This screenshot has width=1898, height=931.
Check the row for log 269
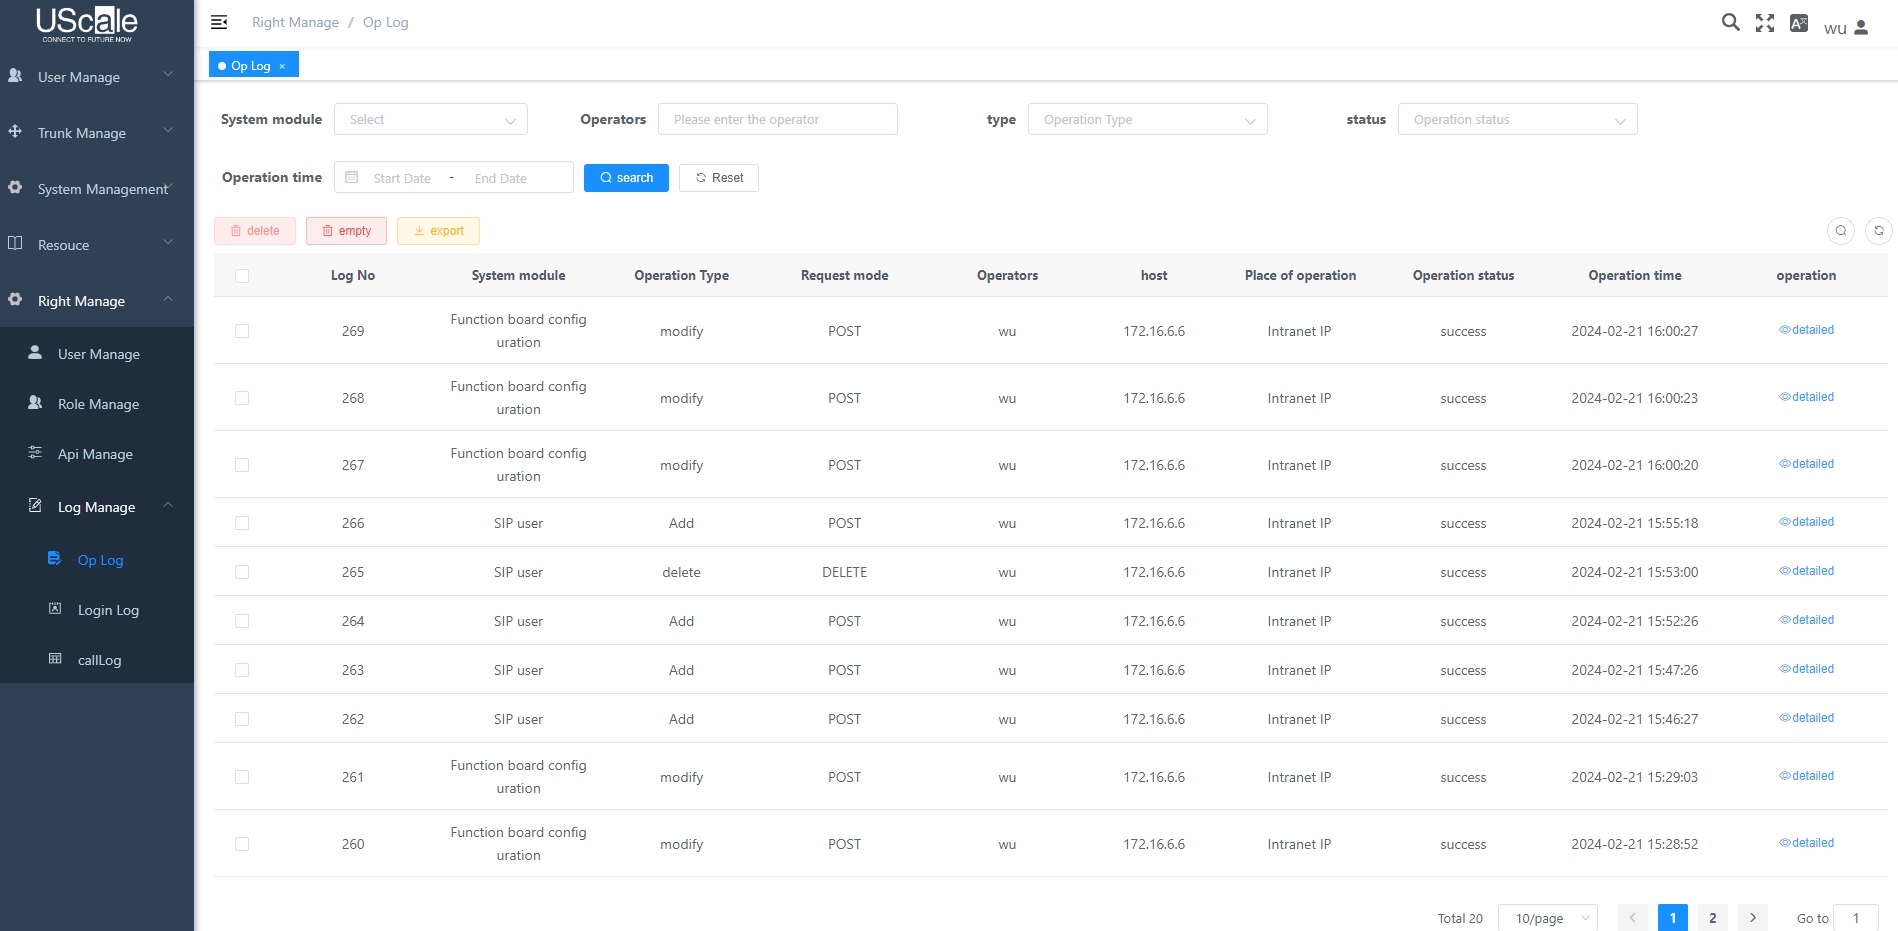[x=242, y=331]
